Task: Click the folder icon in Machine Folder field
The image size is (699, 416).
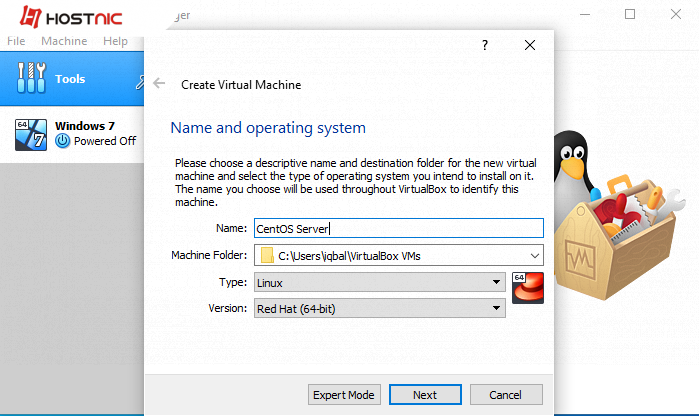Action: tap(267, 255)
